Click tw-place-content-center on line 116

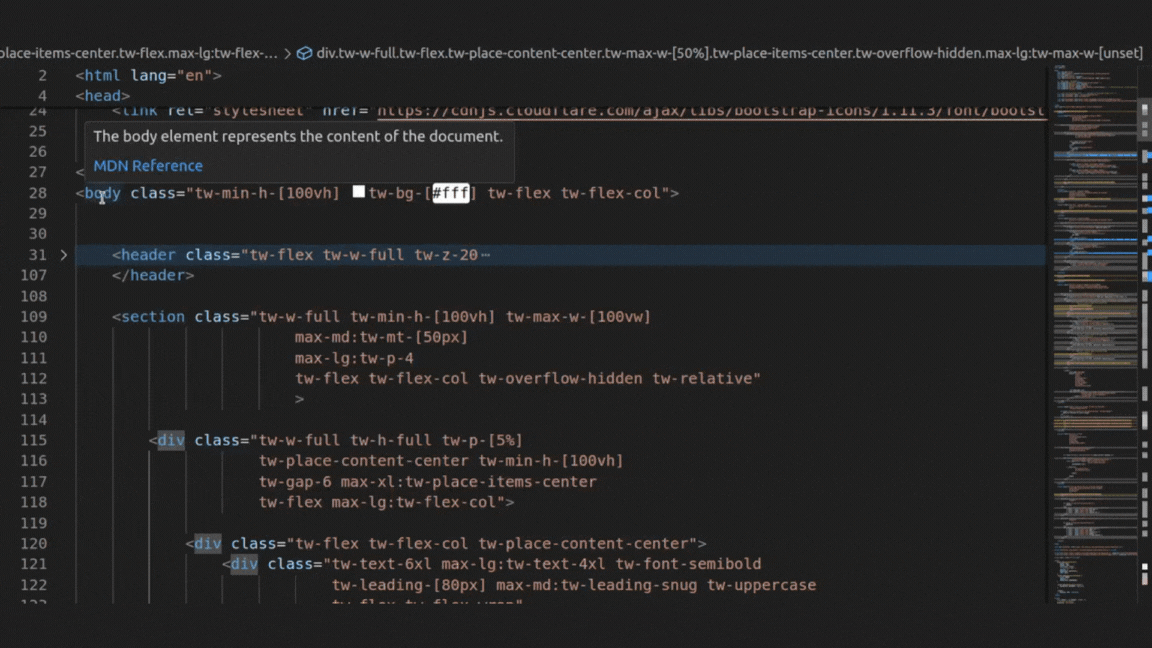[x=364, y=461]
